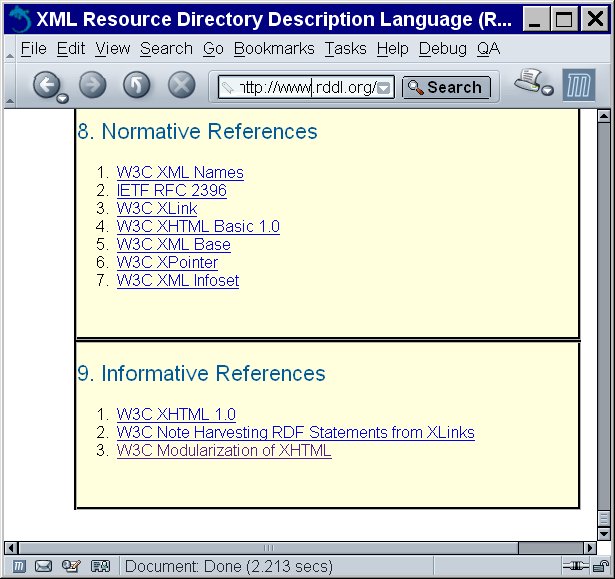
Task: Click the Forward navigation button
Action: click(92, 86)
